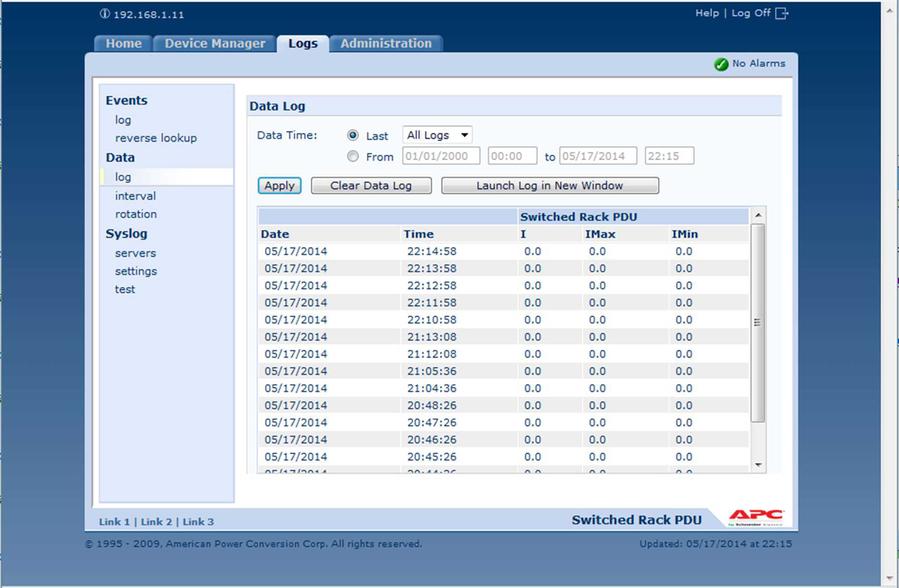The height and width of the screenshot is (588, 899).
Task: Click the site info icon beside IP address
Action: [x=105, y=14]
